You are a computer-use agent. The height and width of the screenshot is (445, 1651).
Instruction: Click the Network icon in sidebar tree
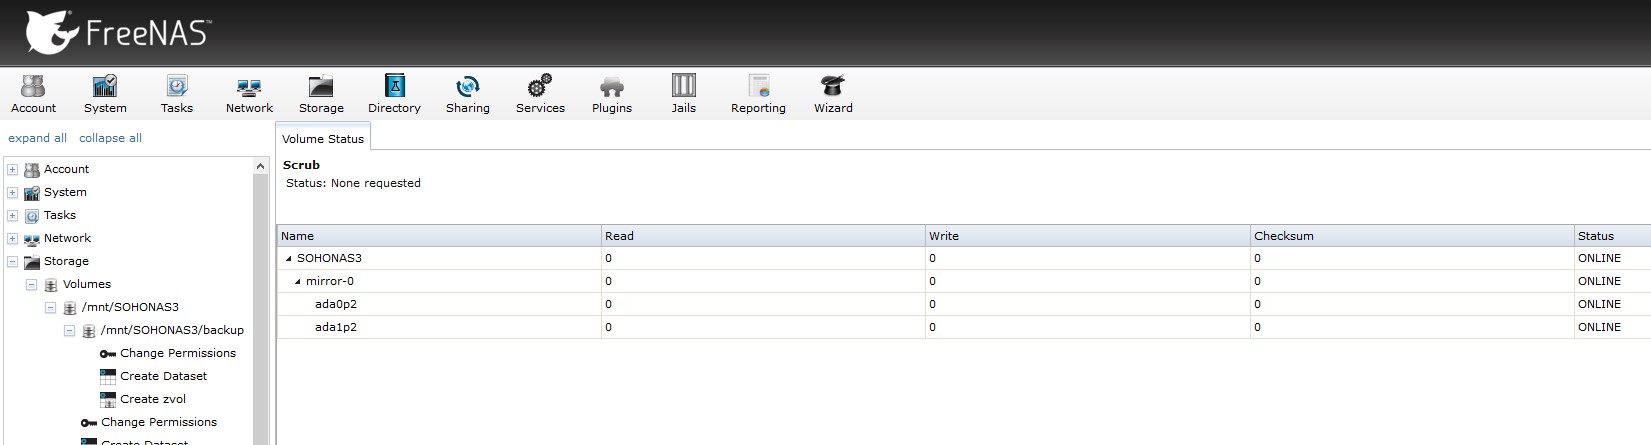[x=32, y=239]
